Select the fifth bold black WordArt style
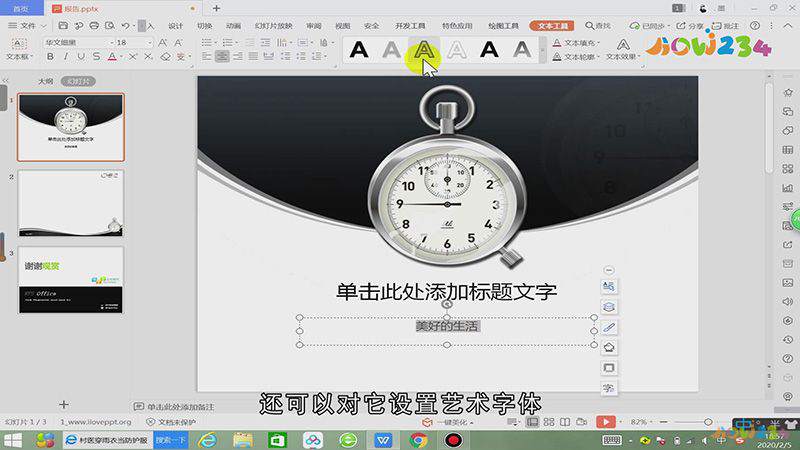The image size is (800, 450). (489, 49)
